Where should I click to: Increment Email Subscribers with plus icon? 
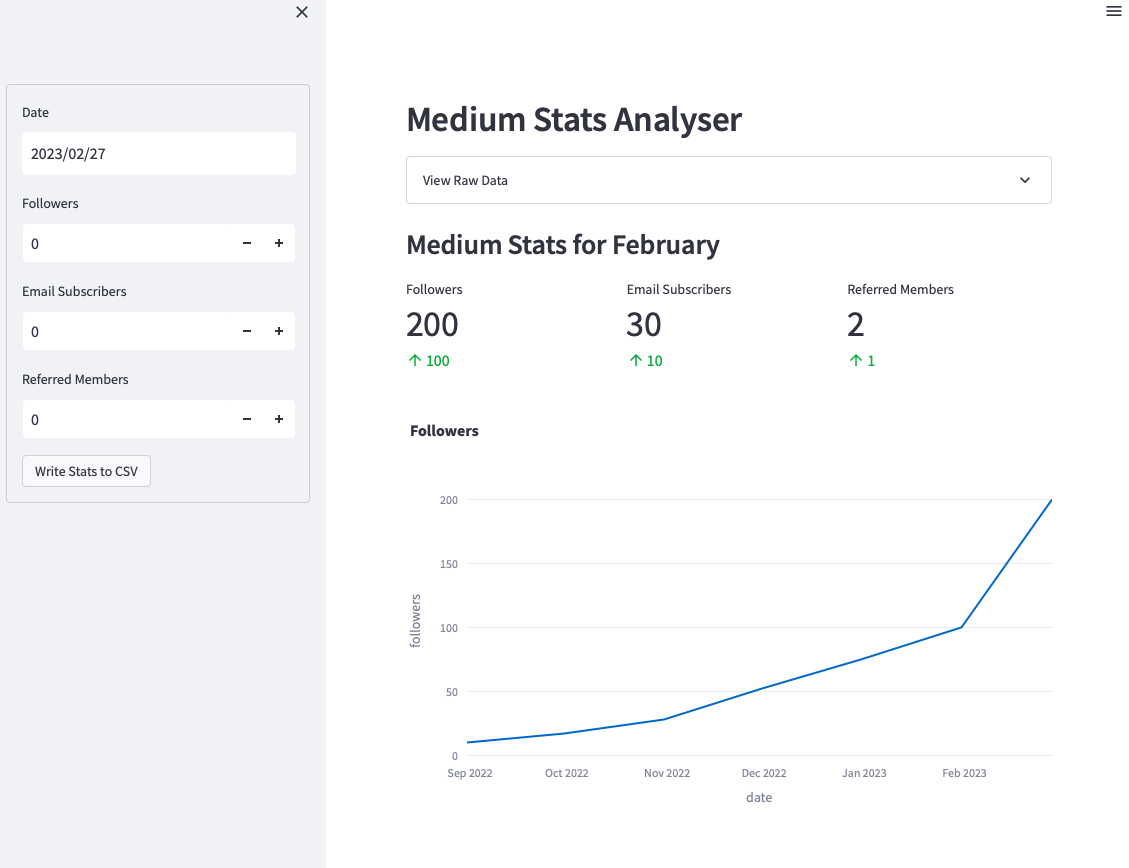[279, 331]
